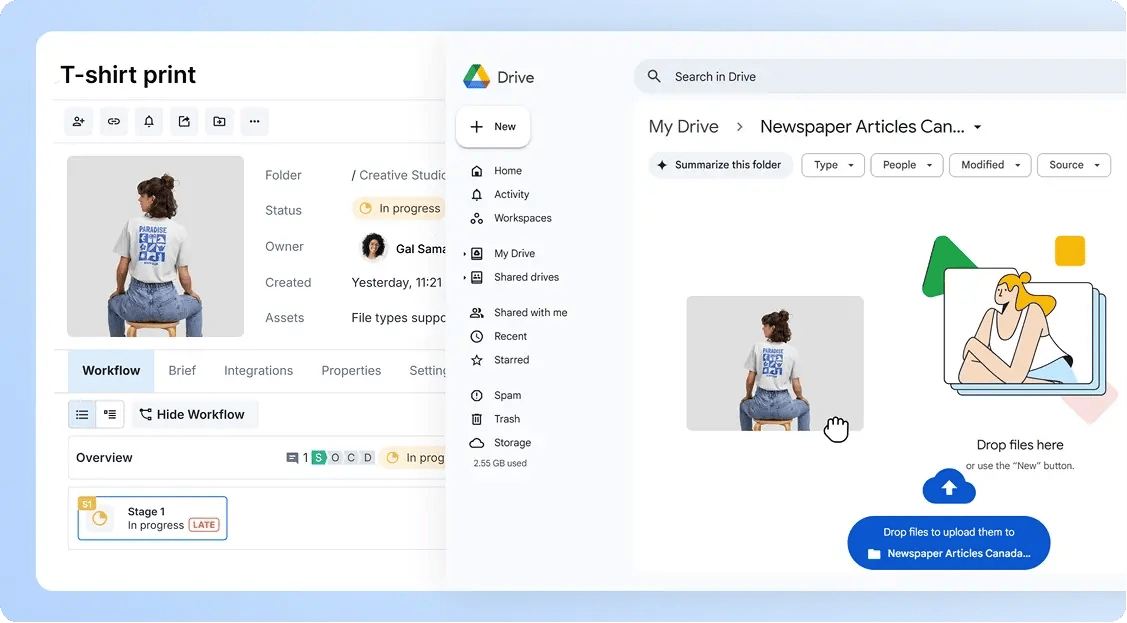Hide the workflow panel
The height and width of the screenshot is (623, 1127).
(x=194, y=413)
